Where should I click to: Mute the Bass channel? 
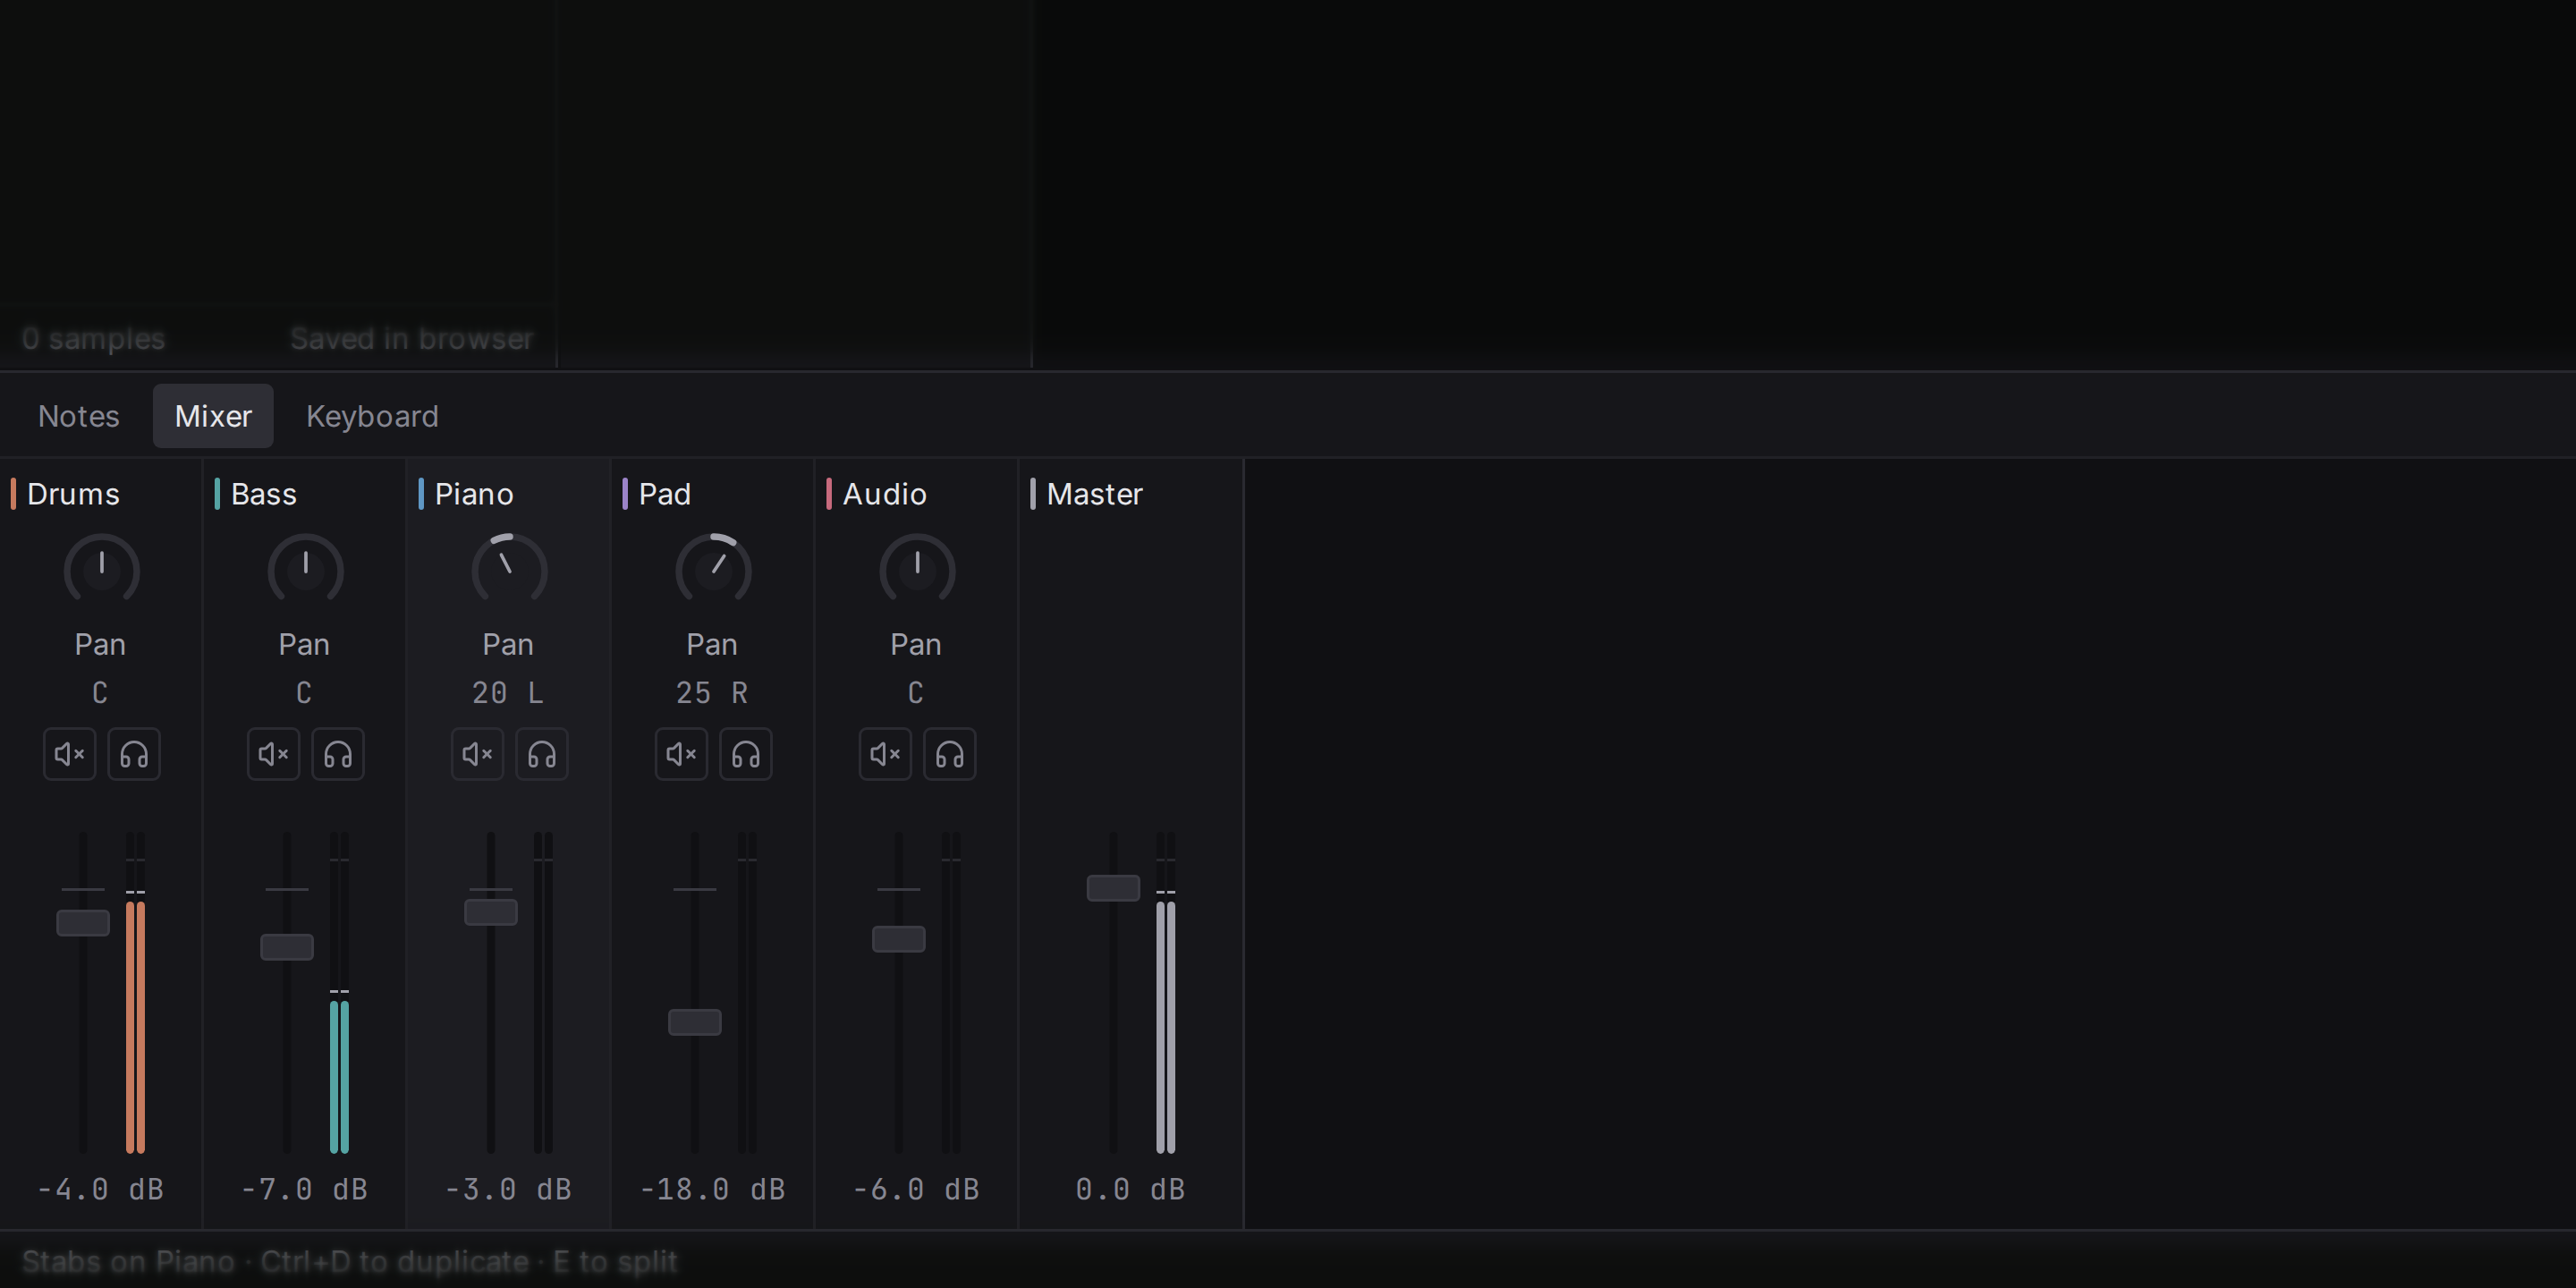(273, 754)
